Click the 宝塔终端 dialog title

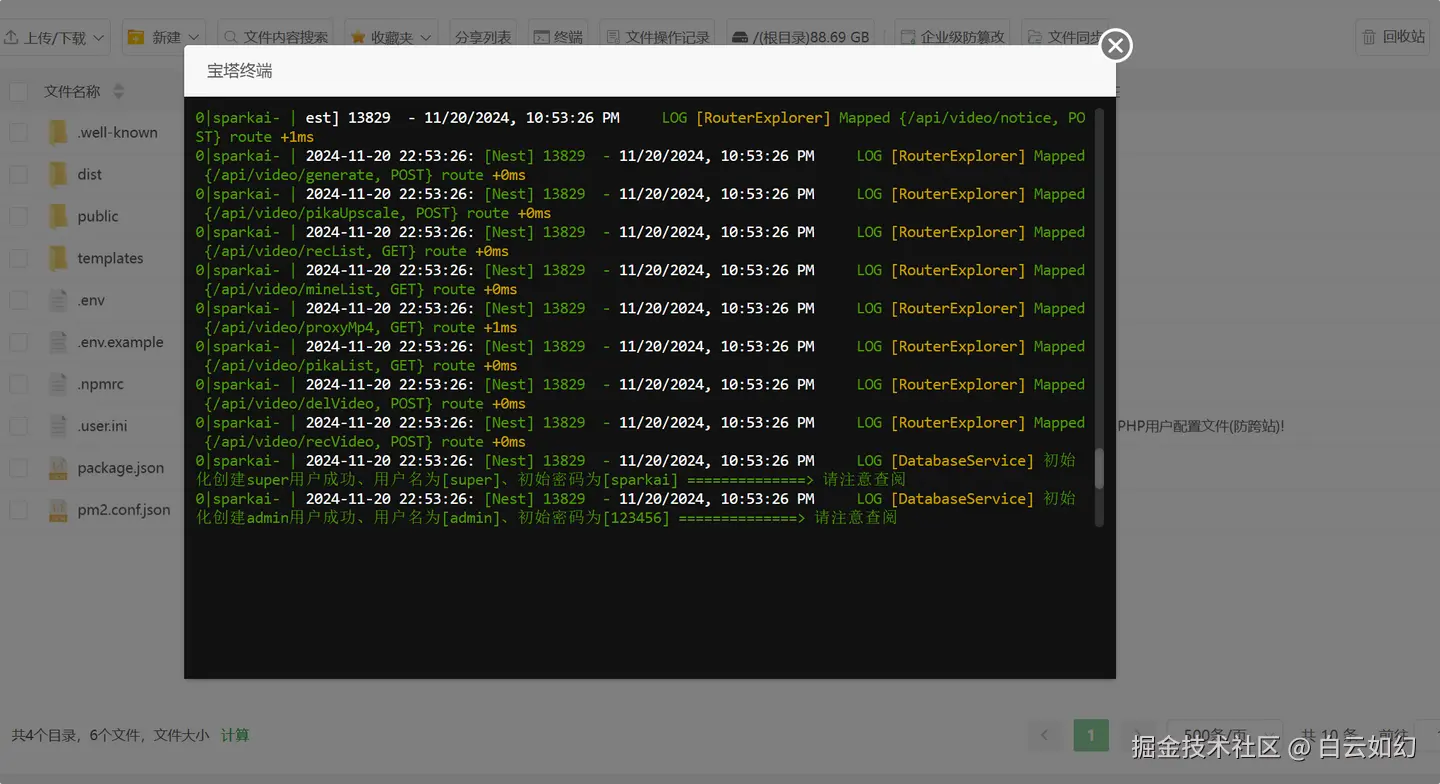(x=239, y=71)
